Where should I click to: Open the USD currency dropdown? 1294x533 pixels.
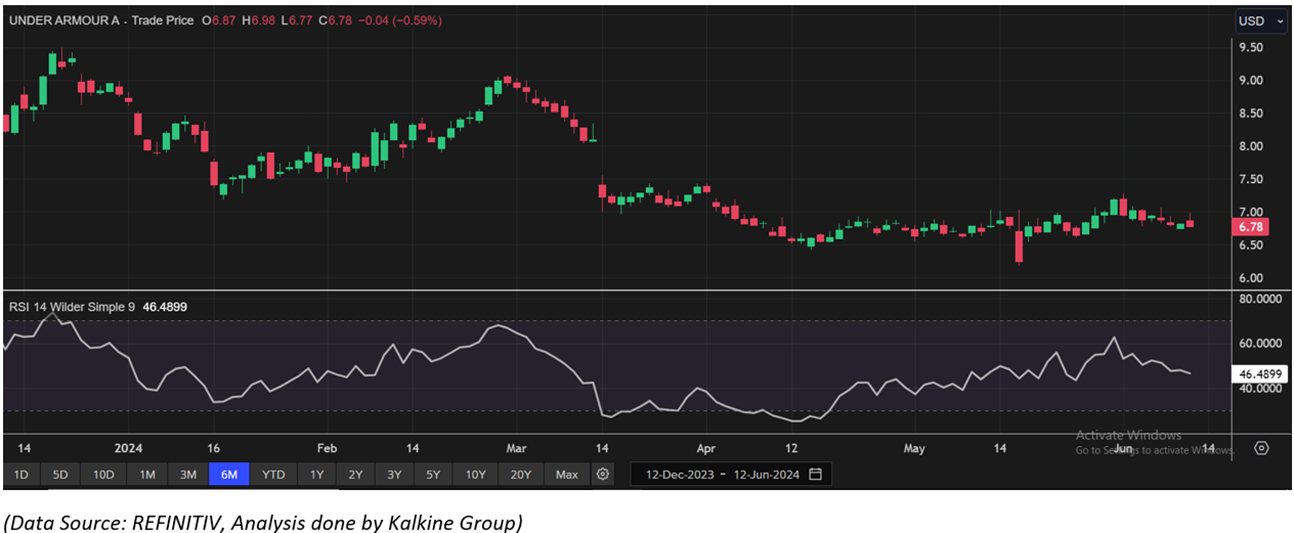(x=1262, y=21)
